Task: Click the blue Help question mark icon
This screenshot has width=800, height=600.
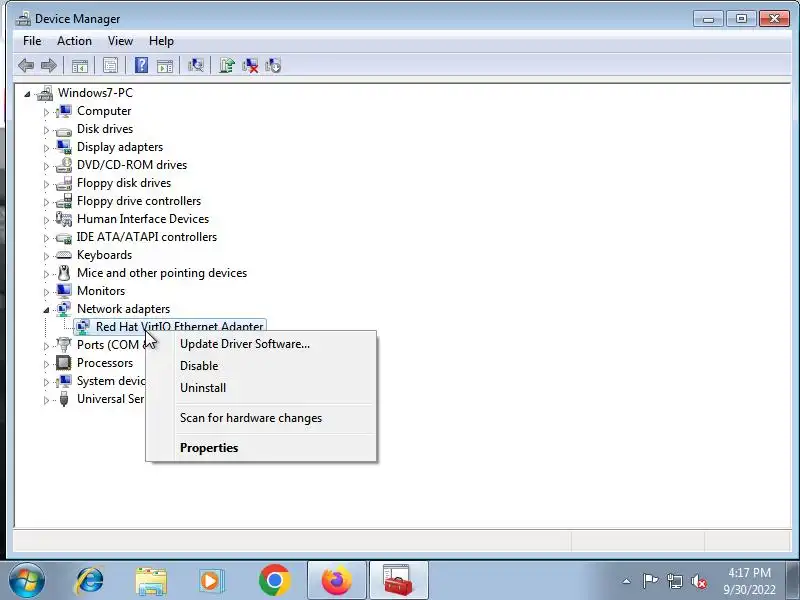Action: [141, 65]
